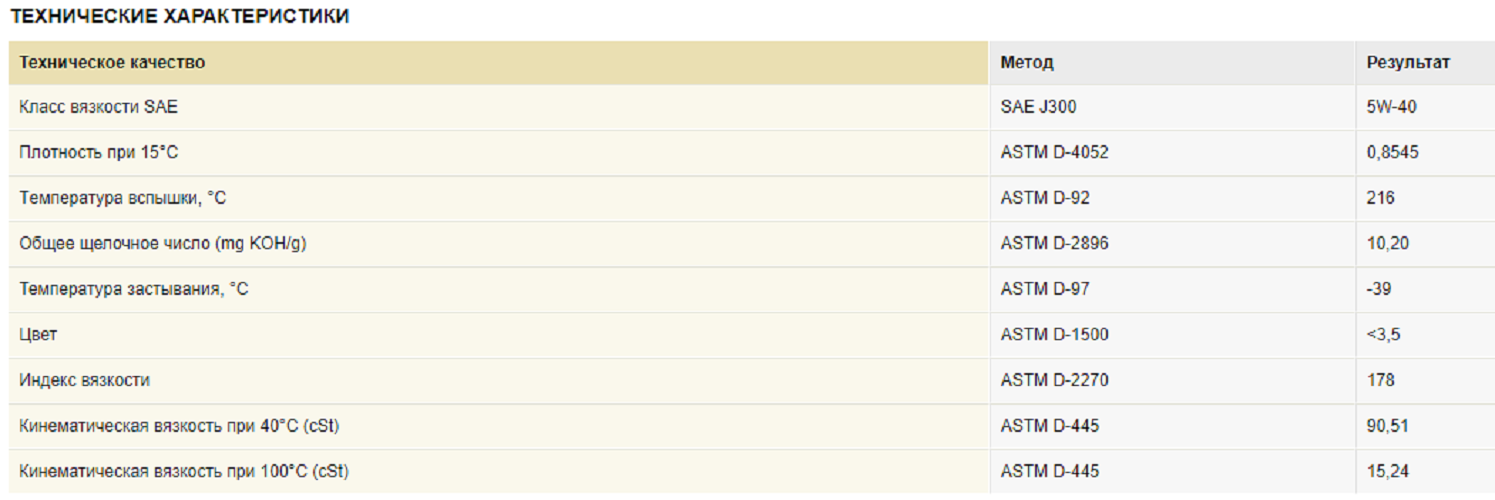Select 'Общее щелочное число (mg KOH/g)' label

pos(163,244)
